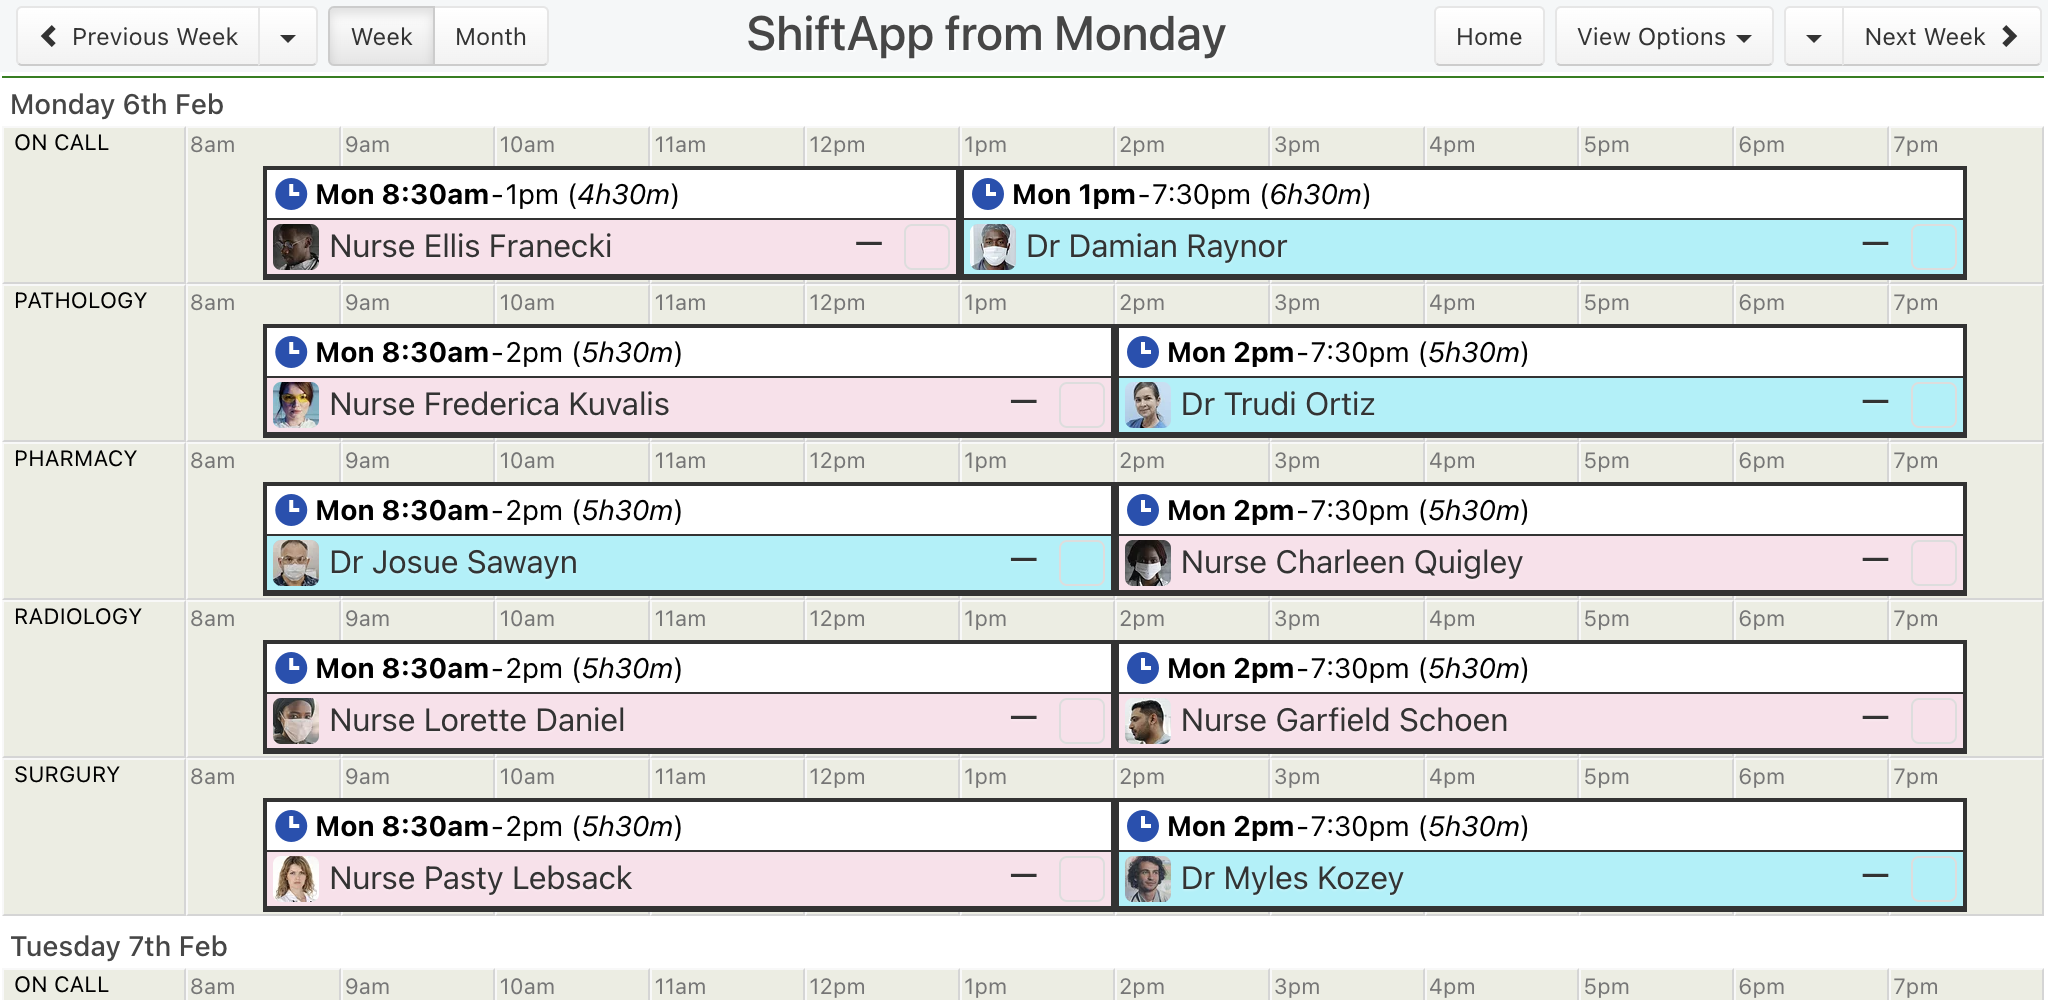2048x1000 pixels.
Task: Switch to the Month view tab
Action: [x=491, y=37]
